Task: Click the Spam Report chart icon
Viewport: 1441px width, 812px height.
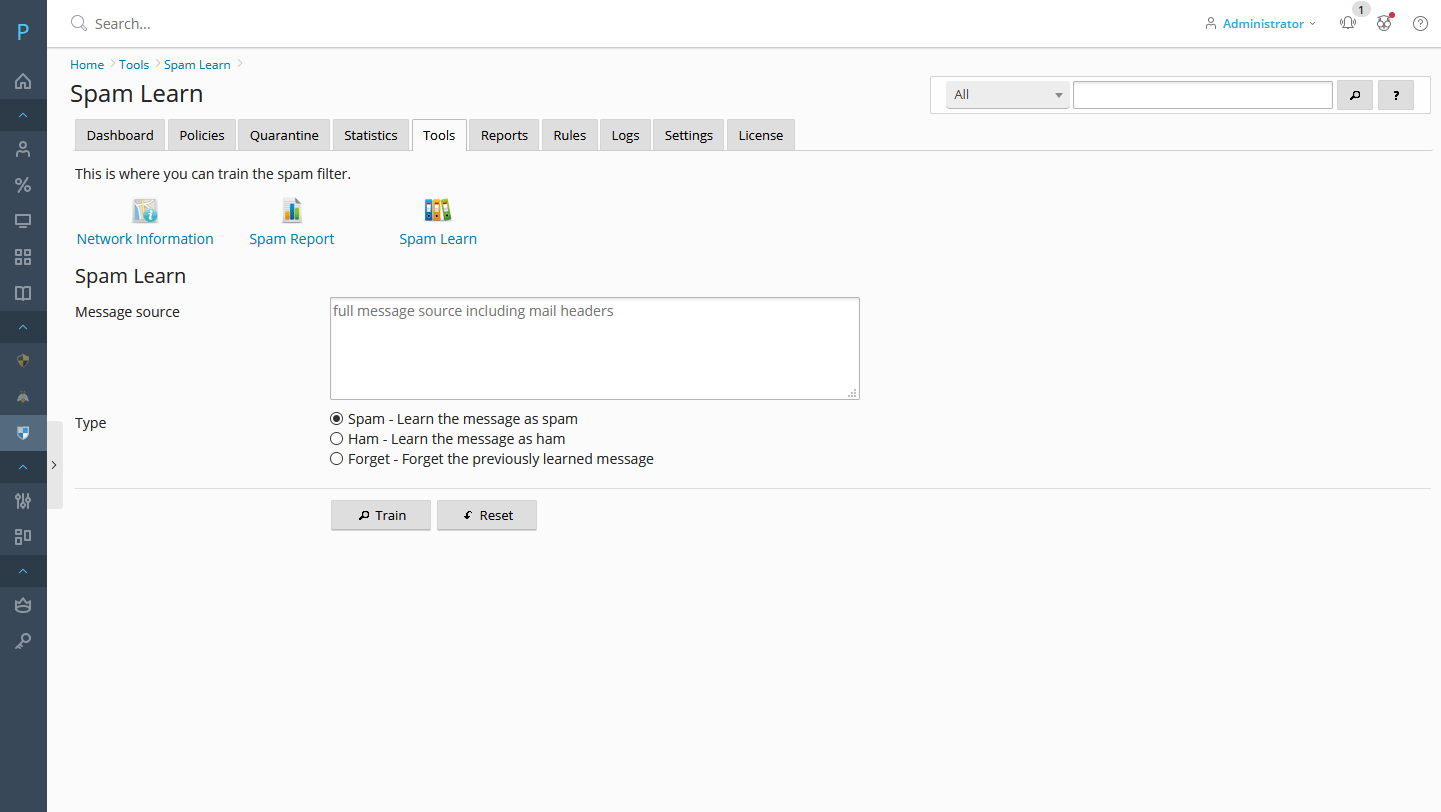Action: [x=291, y=210]
